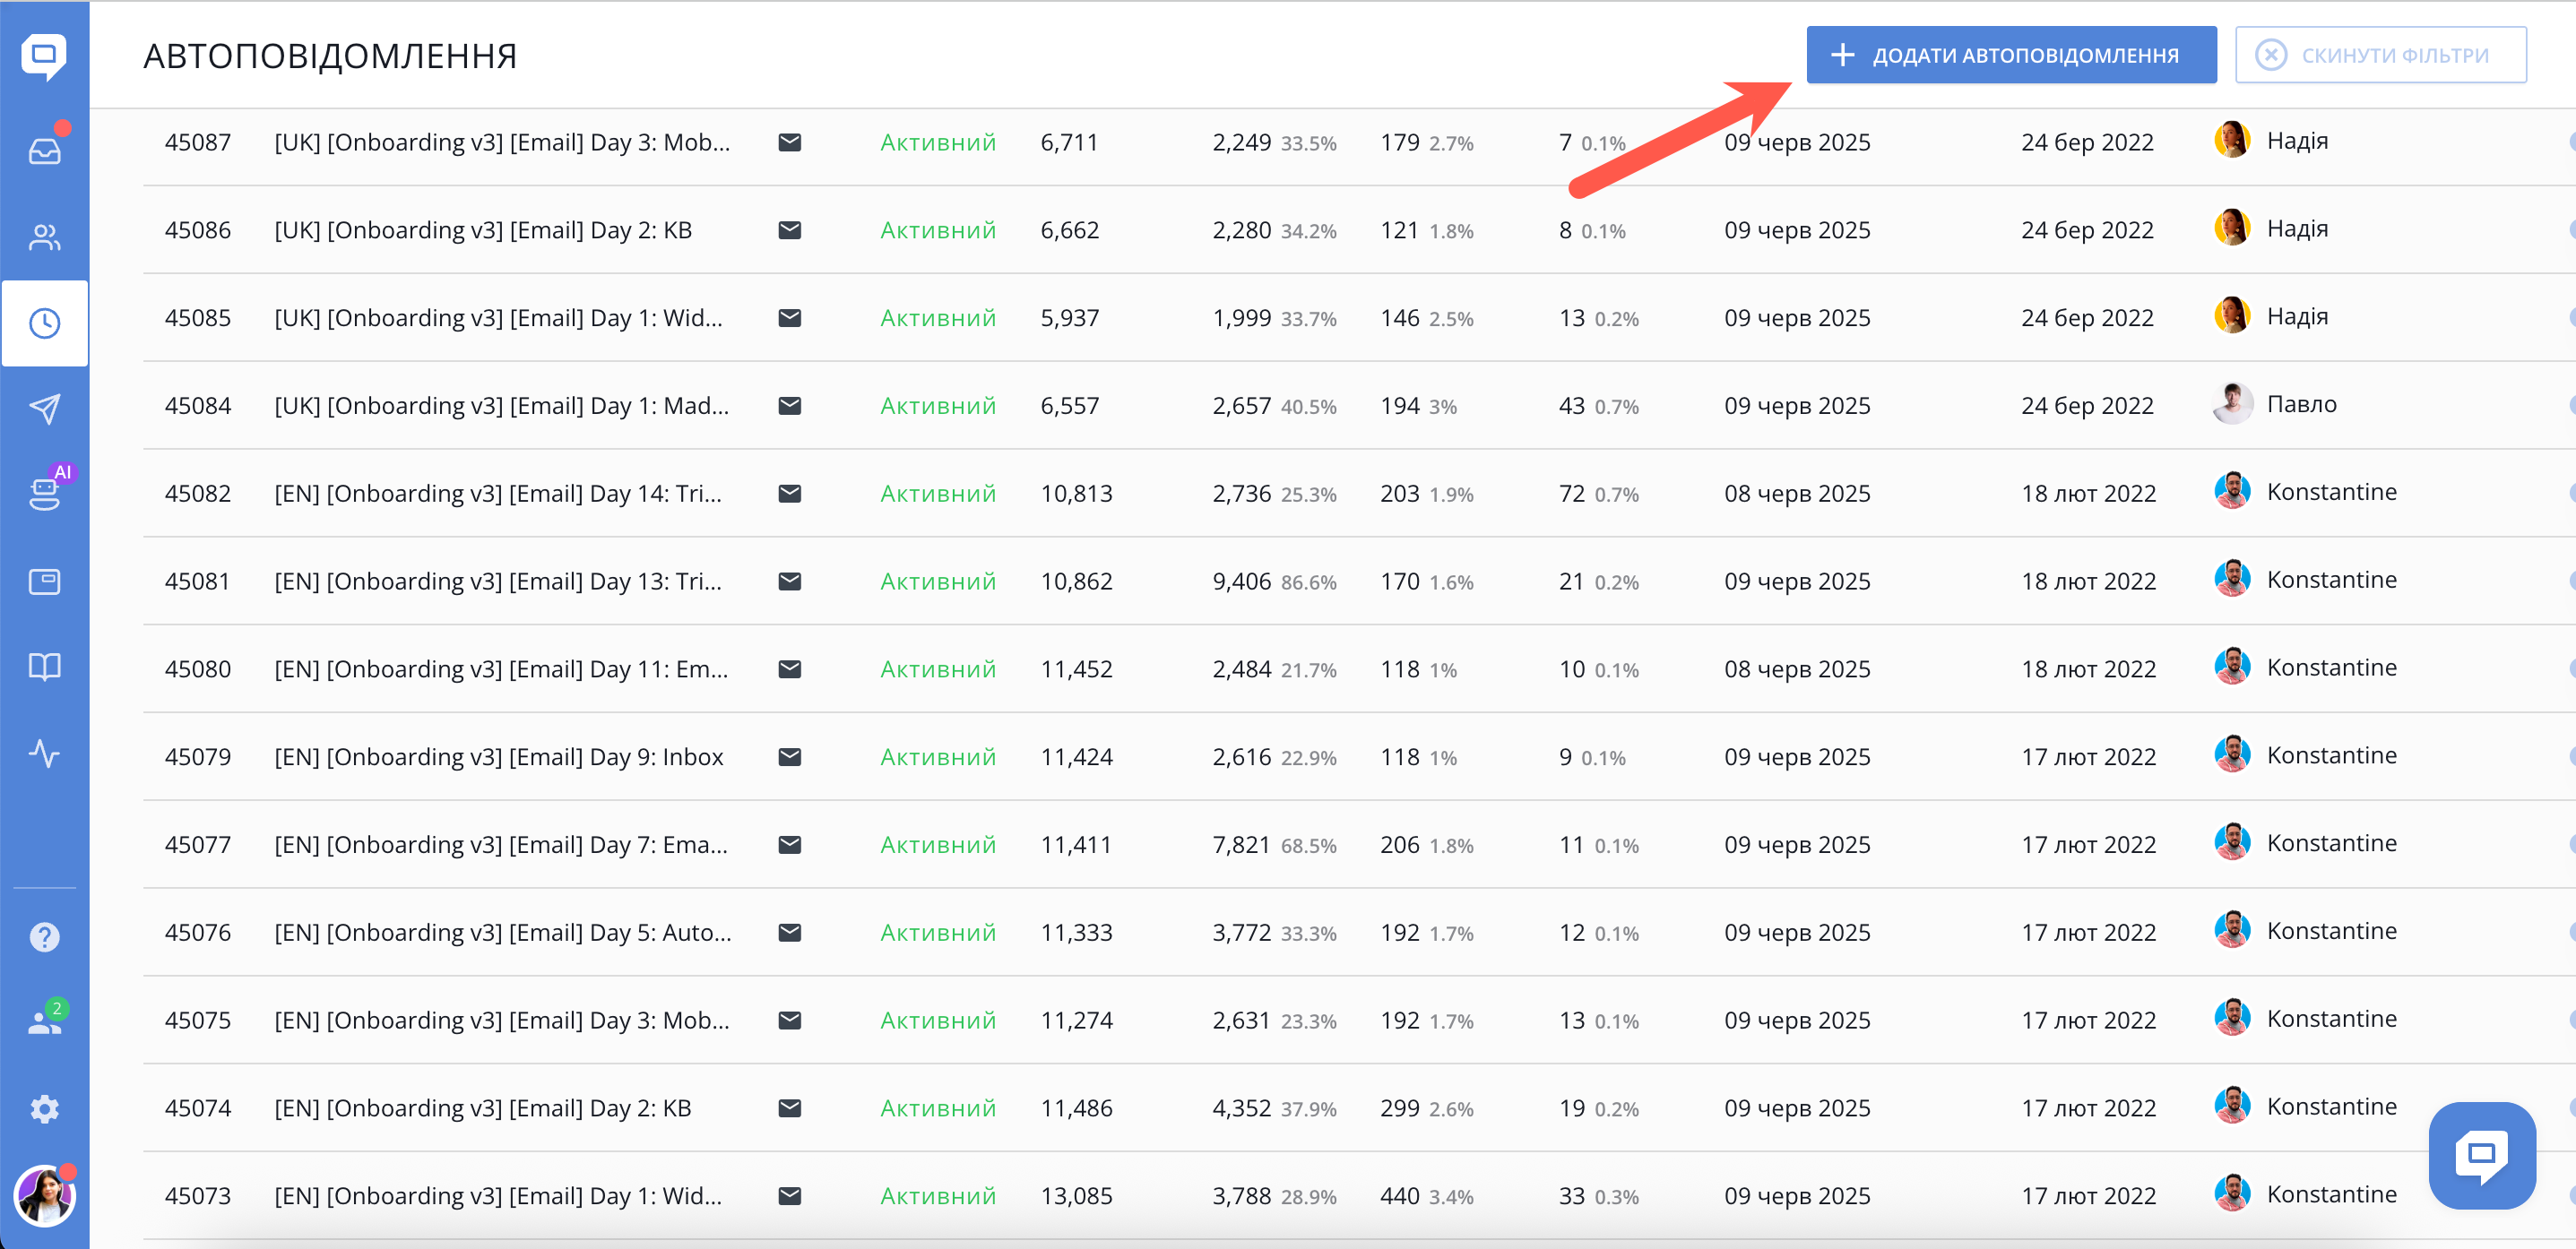2576x1249 pixels.
Task: Click Павло avatar in row 45084
Action: coord(2232,404)
